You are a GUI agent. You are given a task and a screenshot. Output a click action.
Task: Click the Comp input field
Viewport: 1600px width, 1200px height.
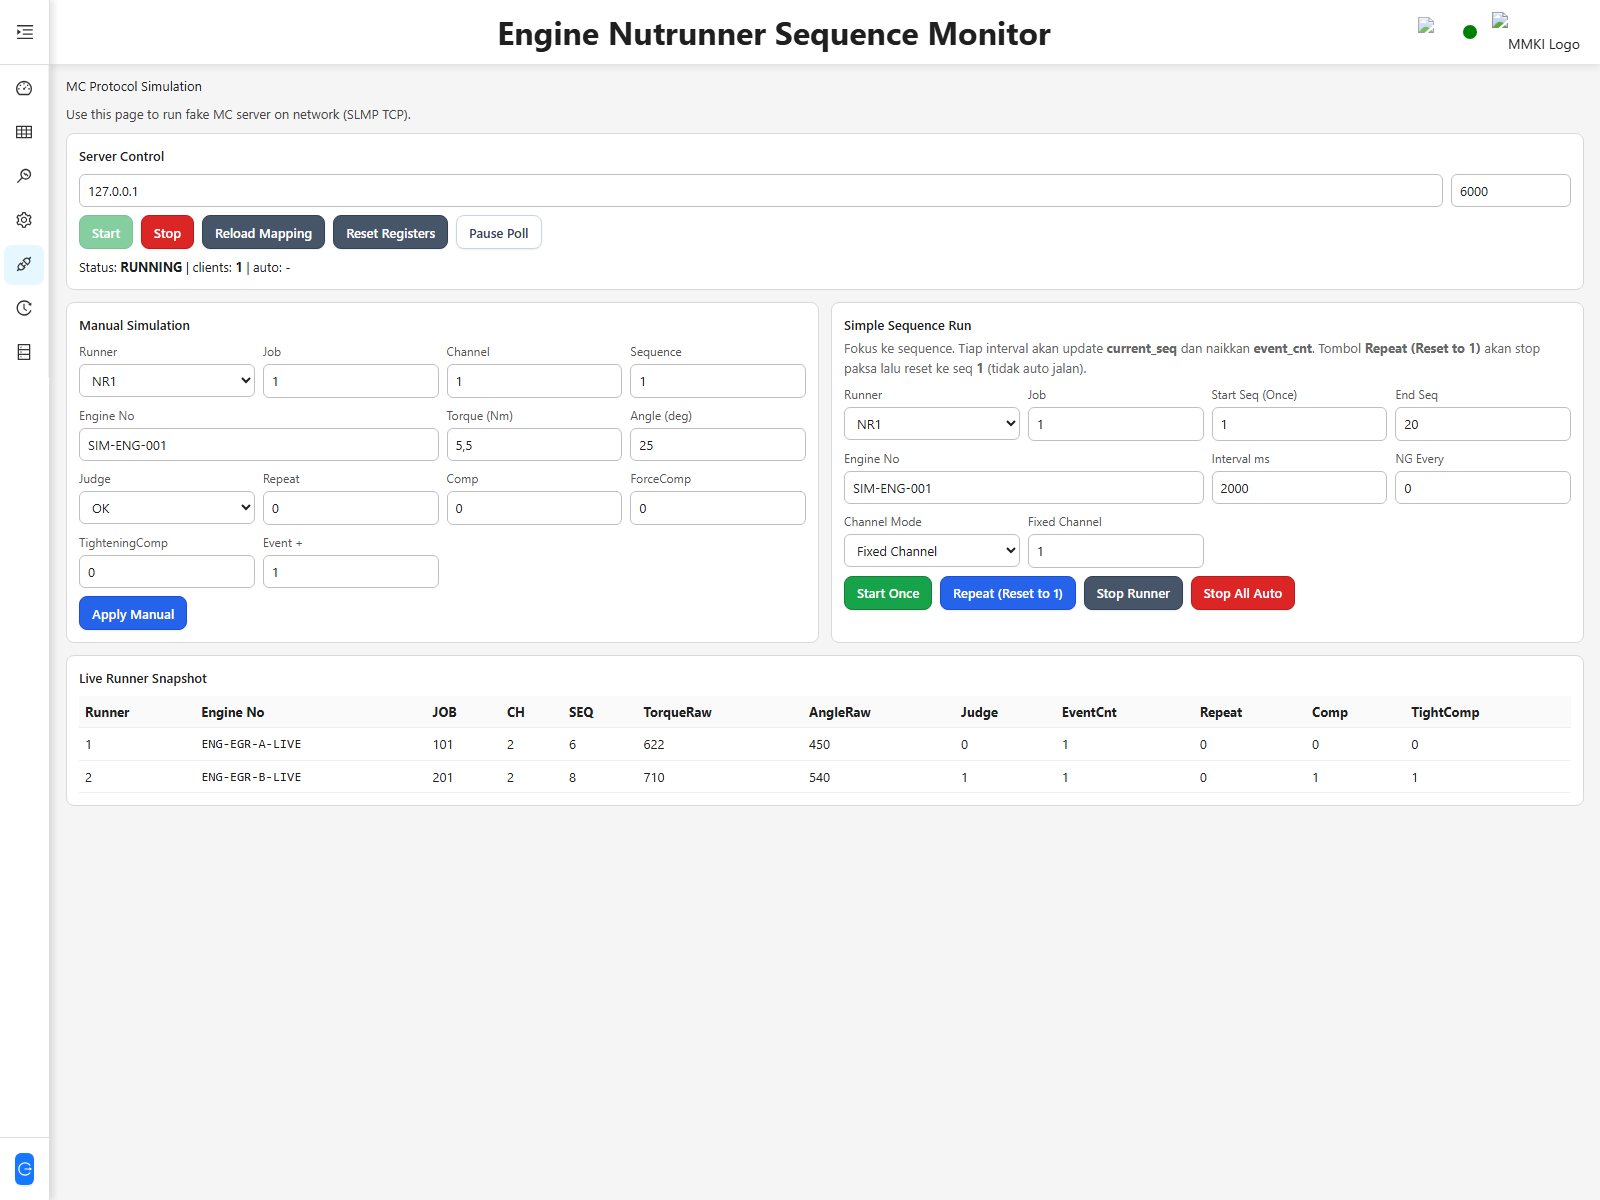(x=534, y=508)
